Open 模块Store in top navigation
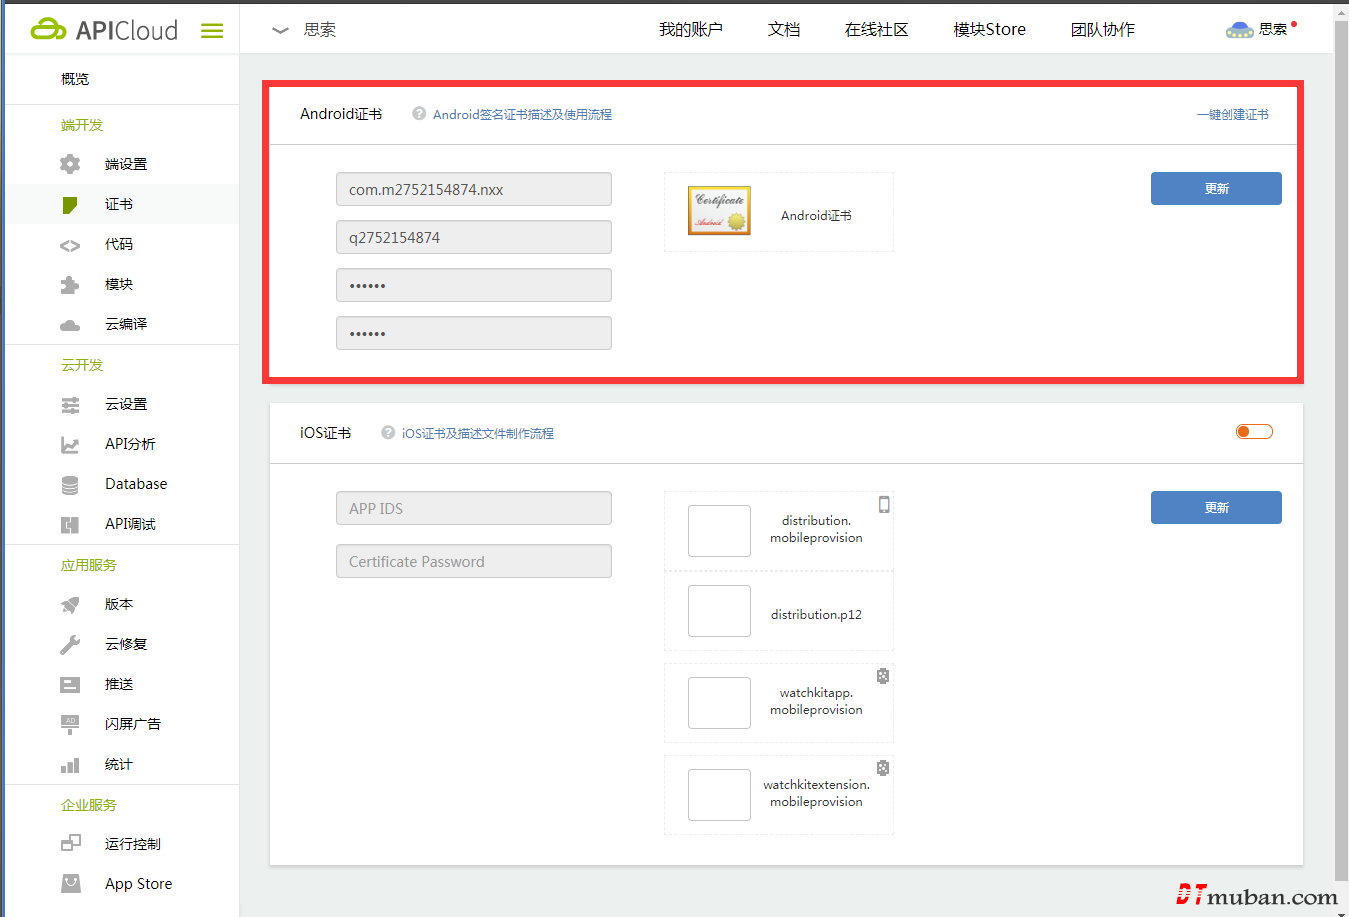 tap(989, 30)
